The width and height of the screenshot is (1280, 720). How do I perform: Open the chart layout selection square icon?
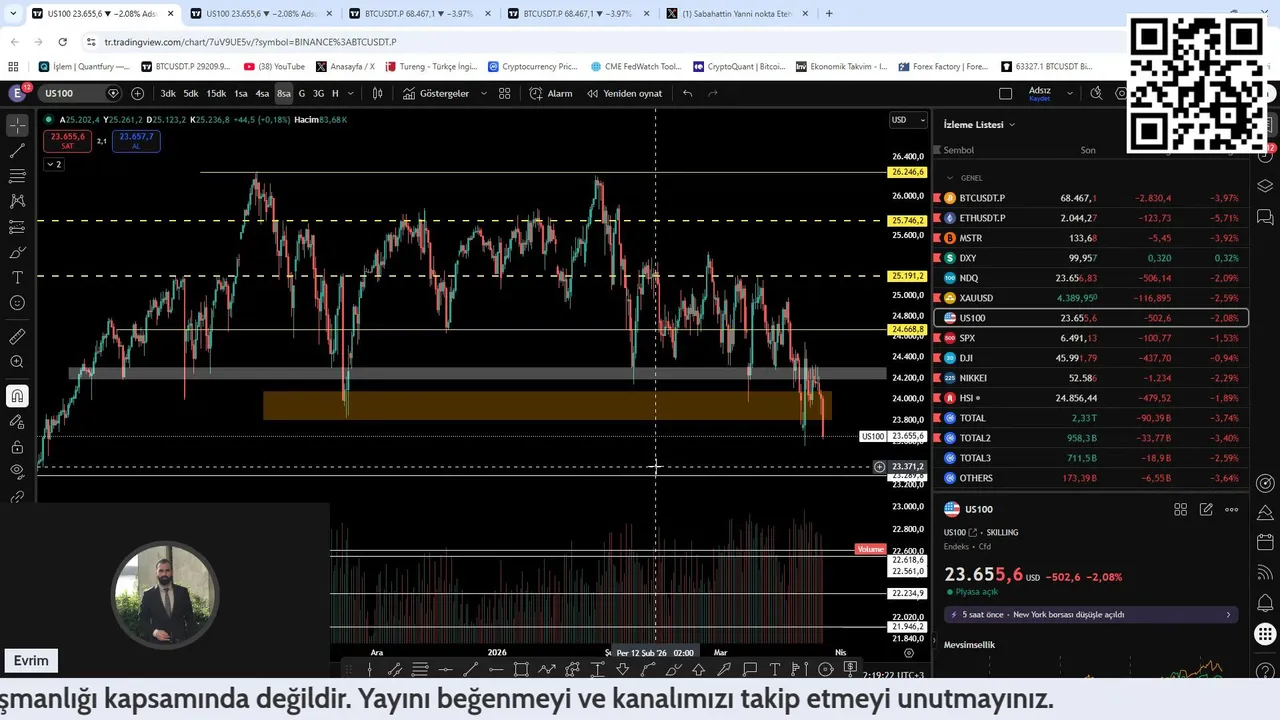pos(1006,93)
